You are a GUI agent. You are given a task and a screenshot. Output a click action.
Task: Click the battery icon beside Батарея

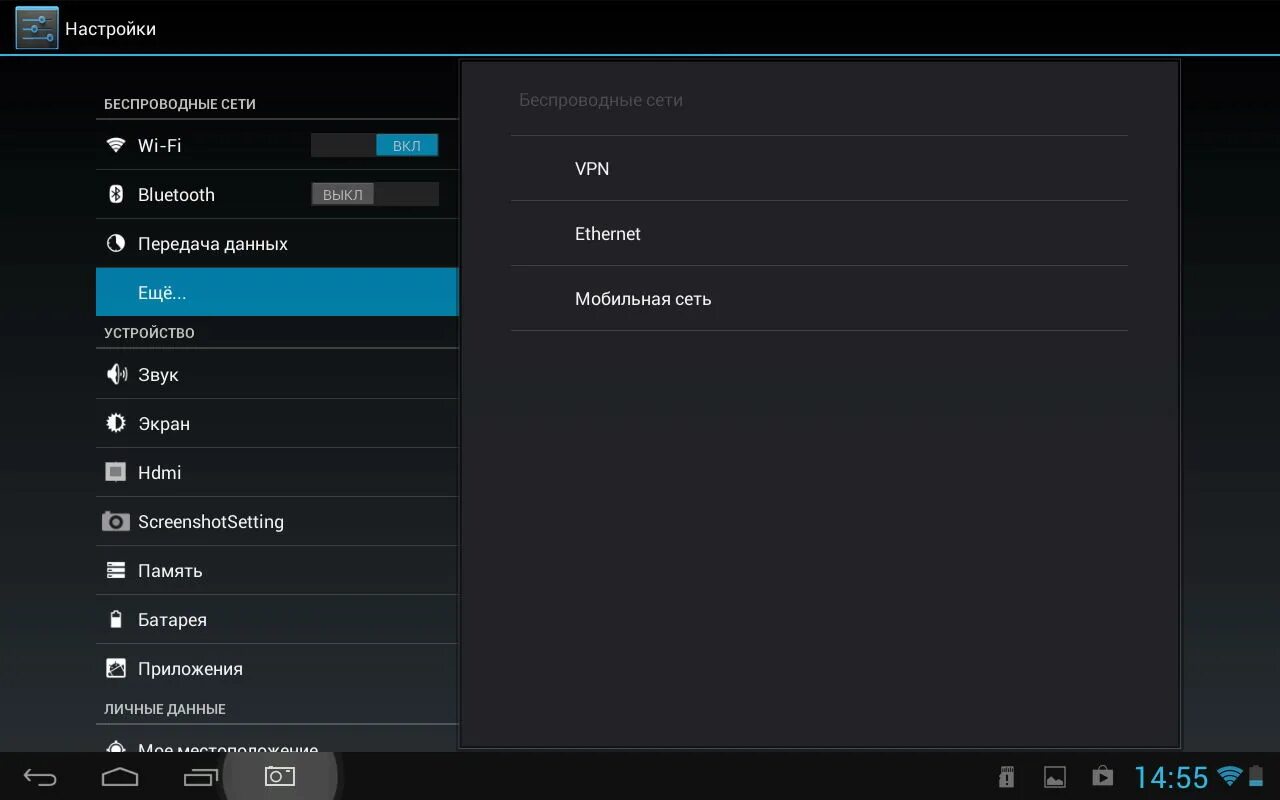coord(116,619)
